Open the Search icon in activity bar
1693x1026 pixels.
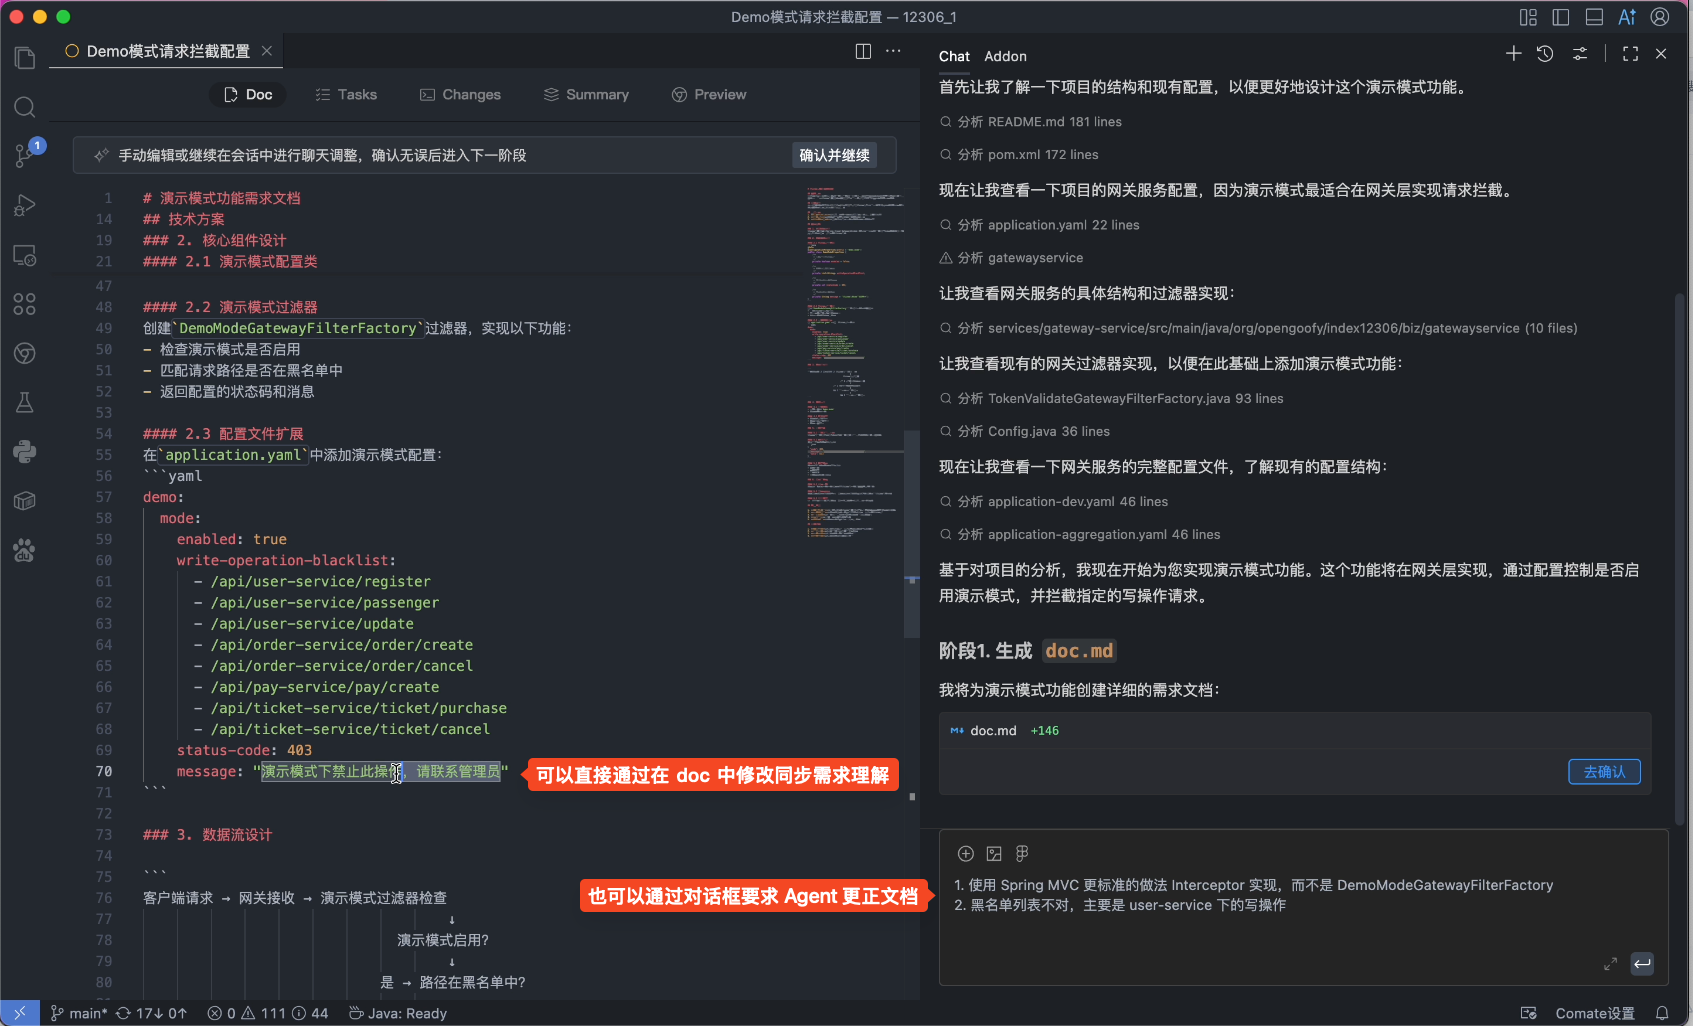(25, 107)
